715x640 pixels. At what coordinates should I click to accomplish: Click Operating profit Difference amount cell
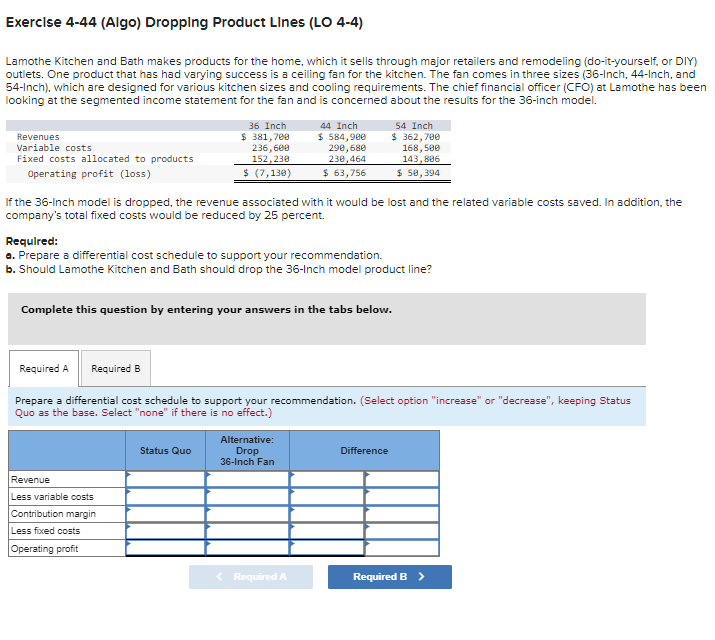327,548
